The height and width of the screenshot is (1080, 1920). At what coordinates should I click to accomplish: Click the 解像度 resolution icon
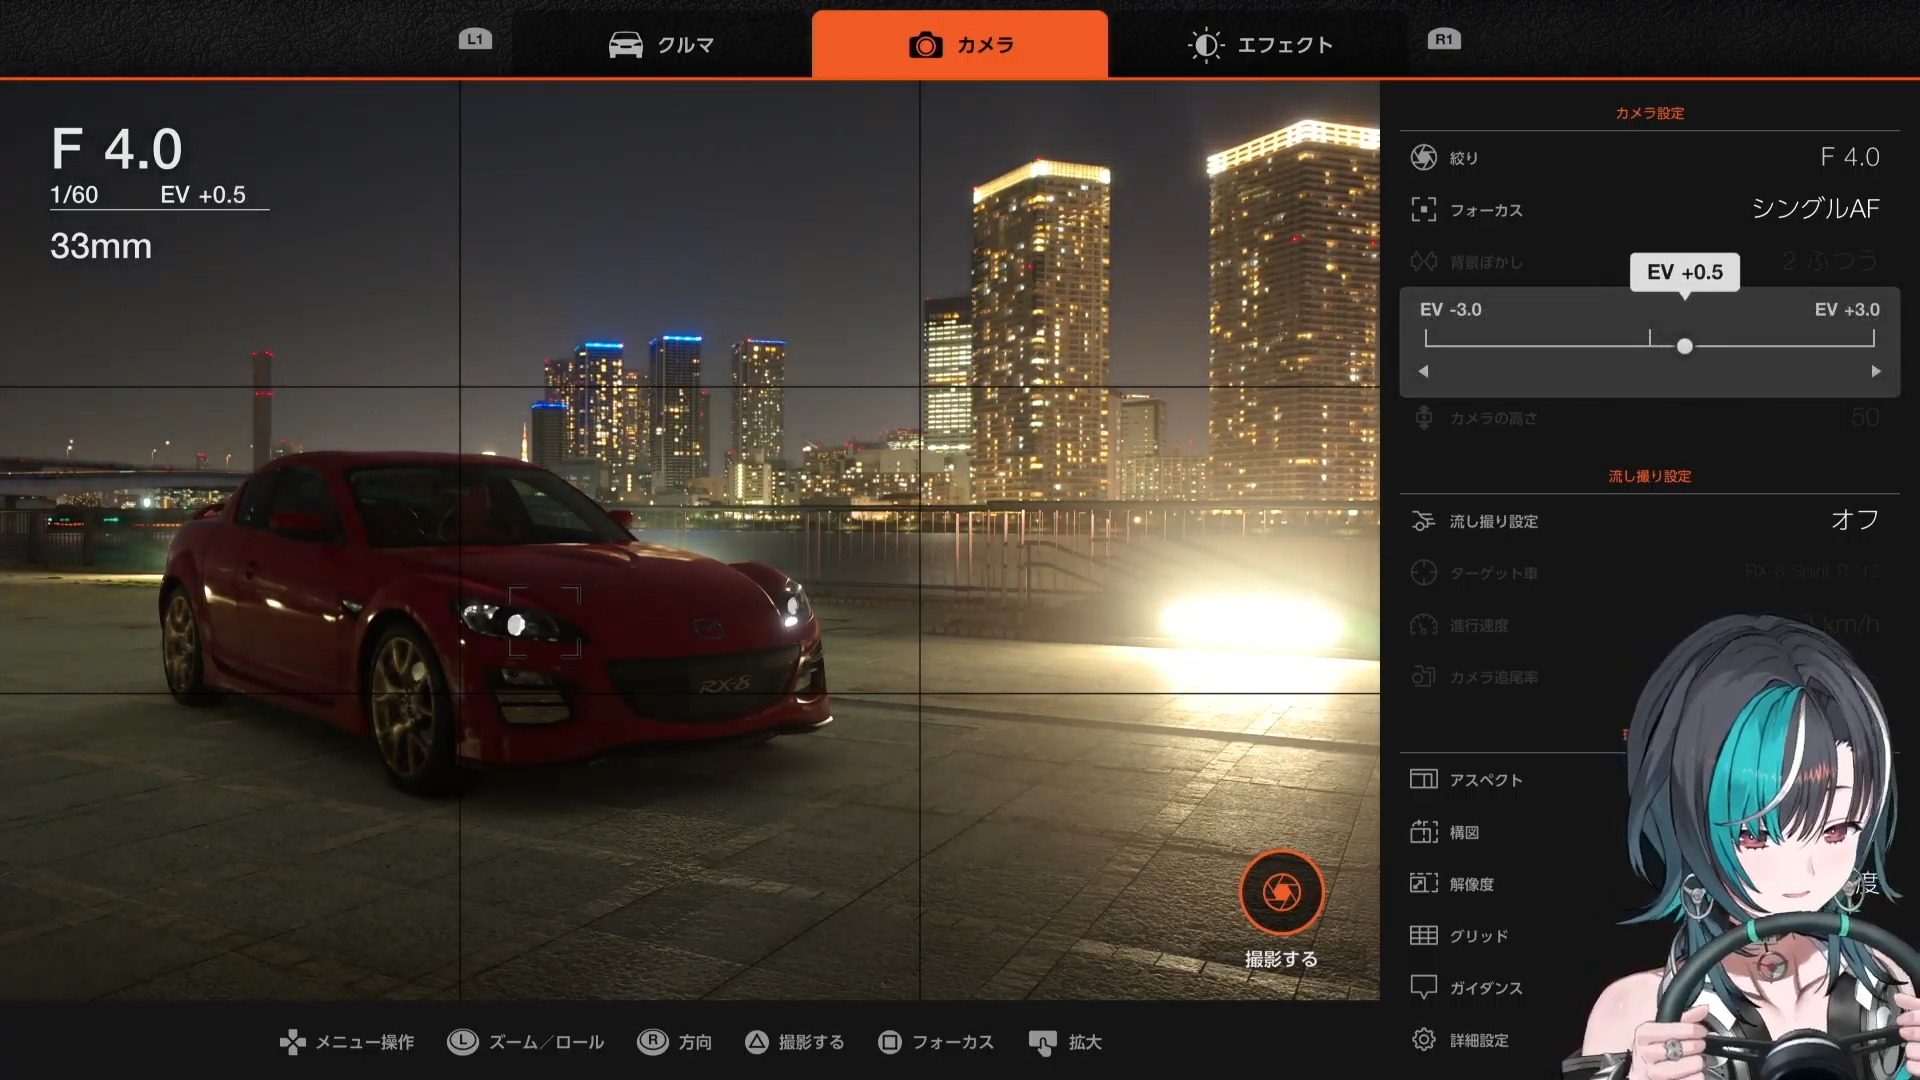coord(1423,883)
